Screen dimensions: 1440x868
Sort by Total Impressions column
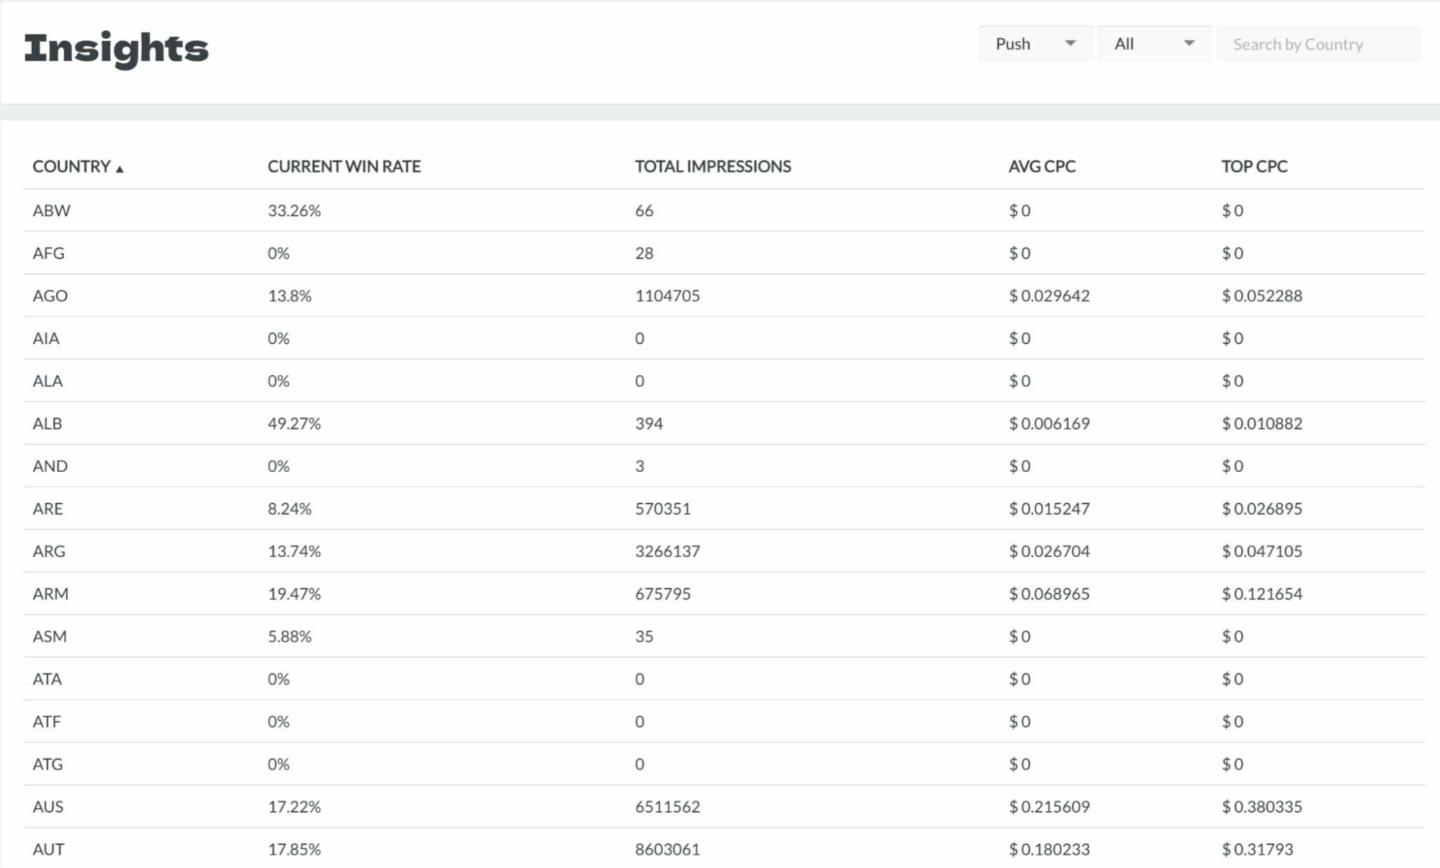click(x=712, y=166)
